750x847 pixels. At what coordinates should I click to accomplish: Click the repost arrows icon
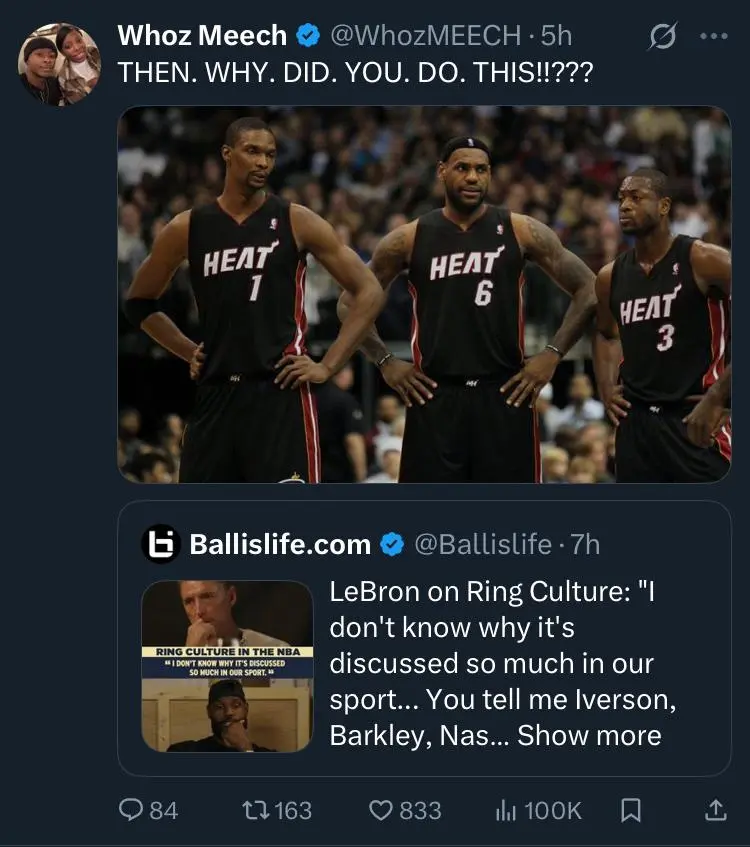tap(257, 810)
